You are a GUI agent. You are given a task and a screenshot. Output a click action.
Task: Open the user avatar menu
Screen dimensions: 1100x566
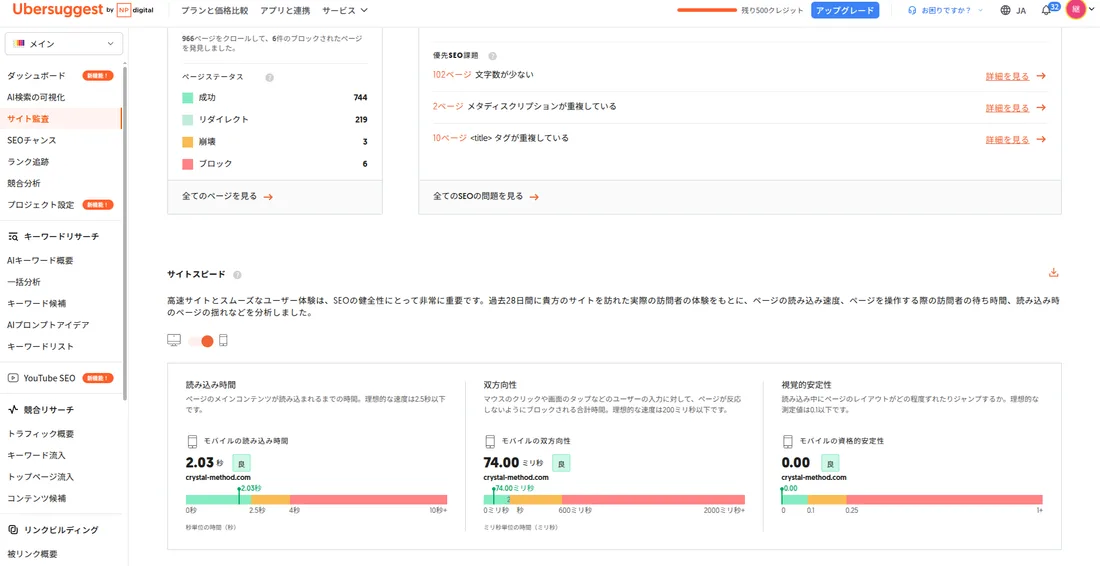pos(1075,10)
